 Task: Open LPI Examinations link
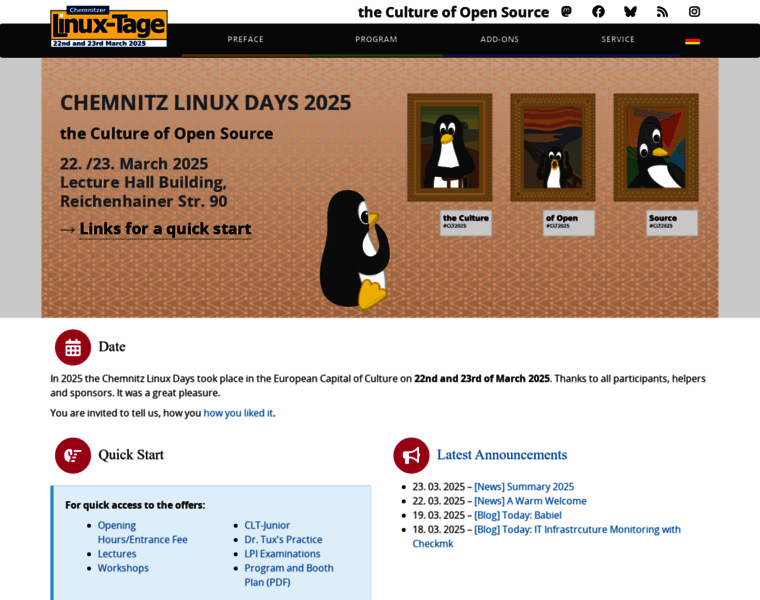tap(282, 553)
